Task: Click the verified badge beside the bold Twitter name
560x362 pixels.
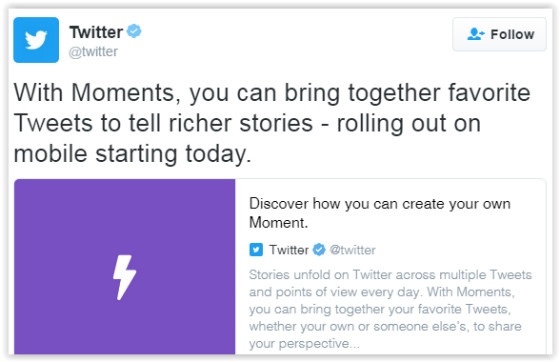Action: pyautogui.click(x=135, y=31)
